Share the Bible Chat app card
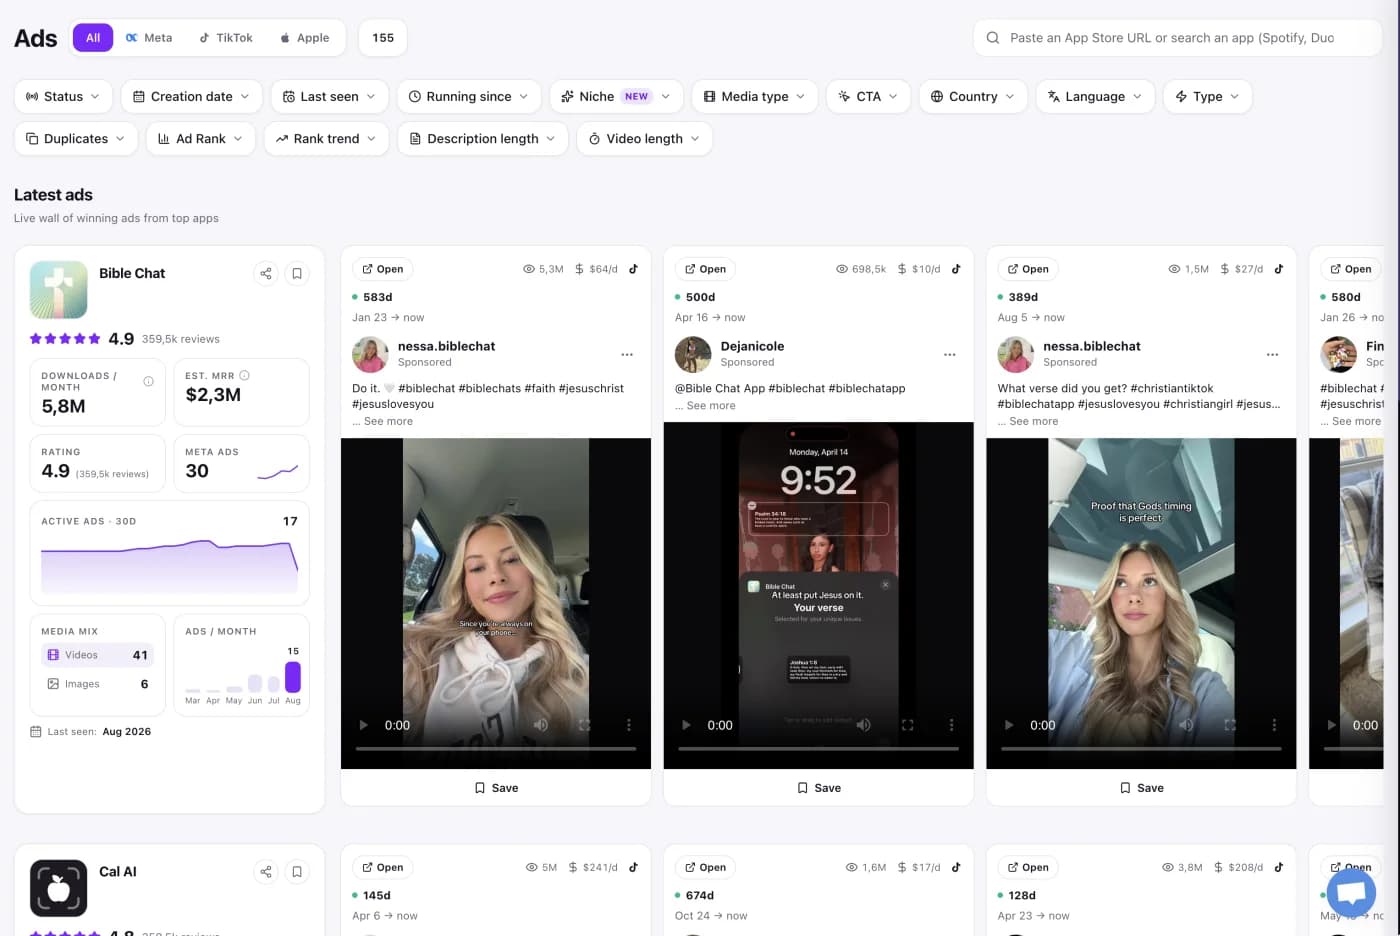The height and width of the screenshot is (936, 1400). pyautogui.click(x=266, y=273)
